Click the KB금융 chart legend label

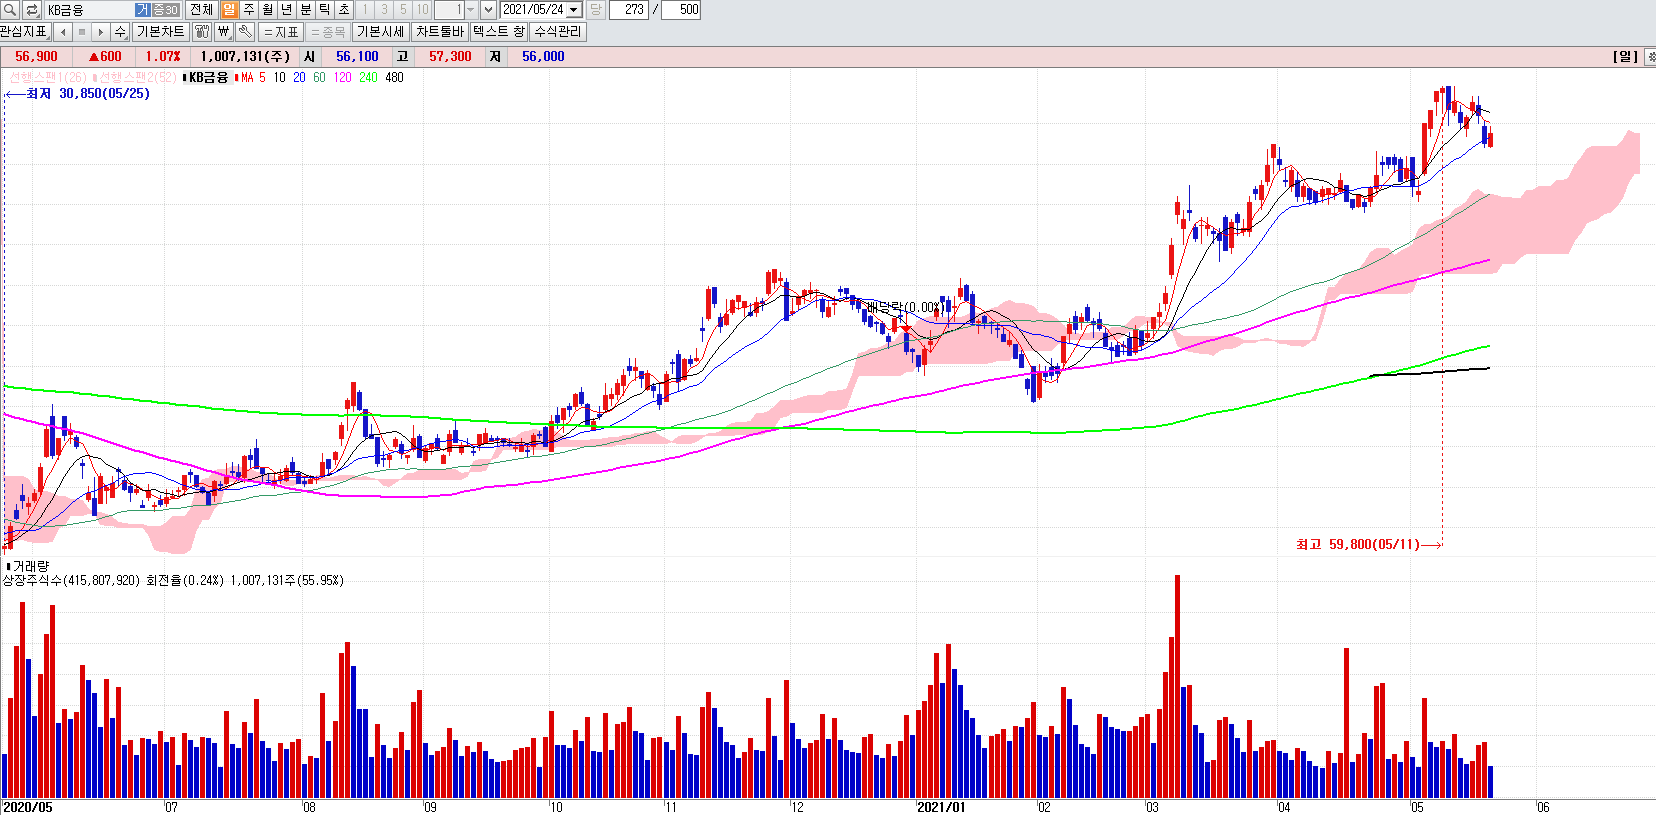click(207, 78)
